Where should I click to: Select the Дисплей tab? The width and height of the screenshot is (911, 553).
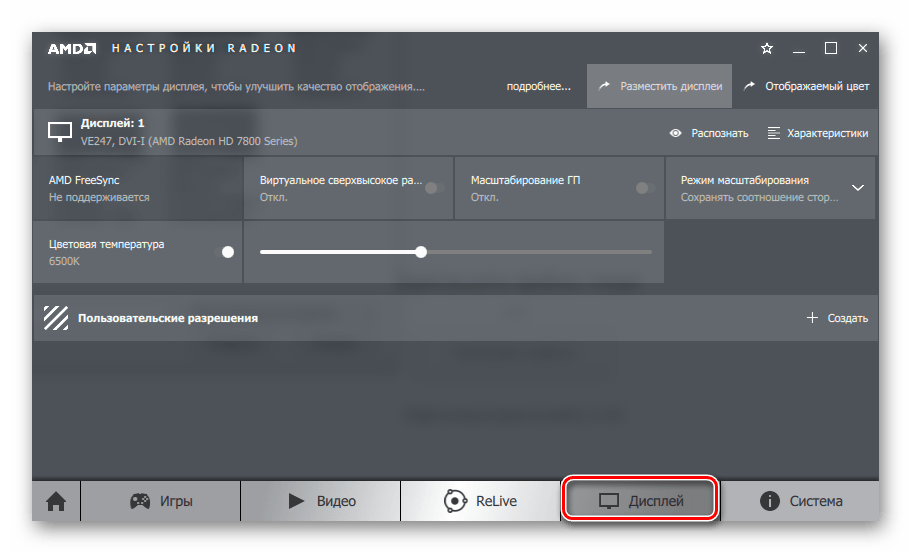click(x=640, y=501)
